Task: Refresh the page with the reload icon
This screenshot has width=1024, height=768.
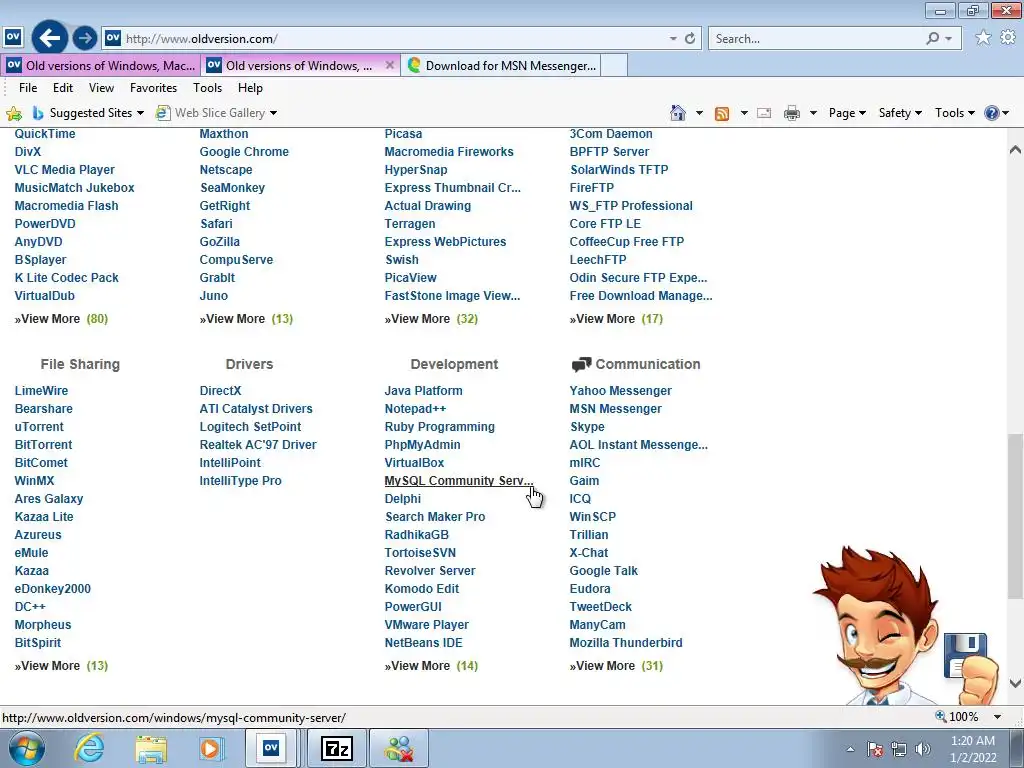Action: [690, 39]
